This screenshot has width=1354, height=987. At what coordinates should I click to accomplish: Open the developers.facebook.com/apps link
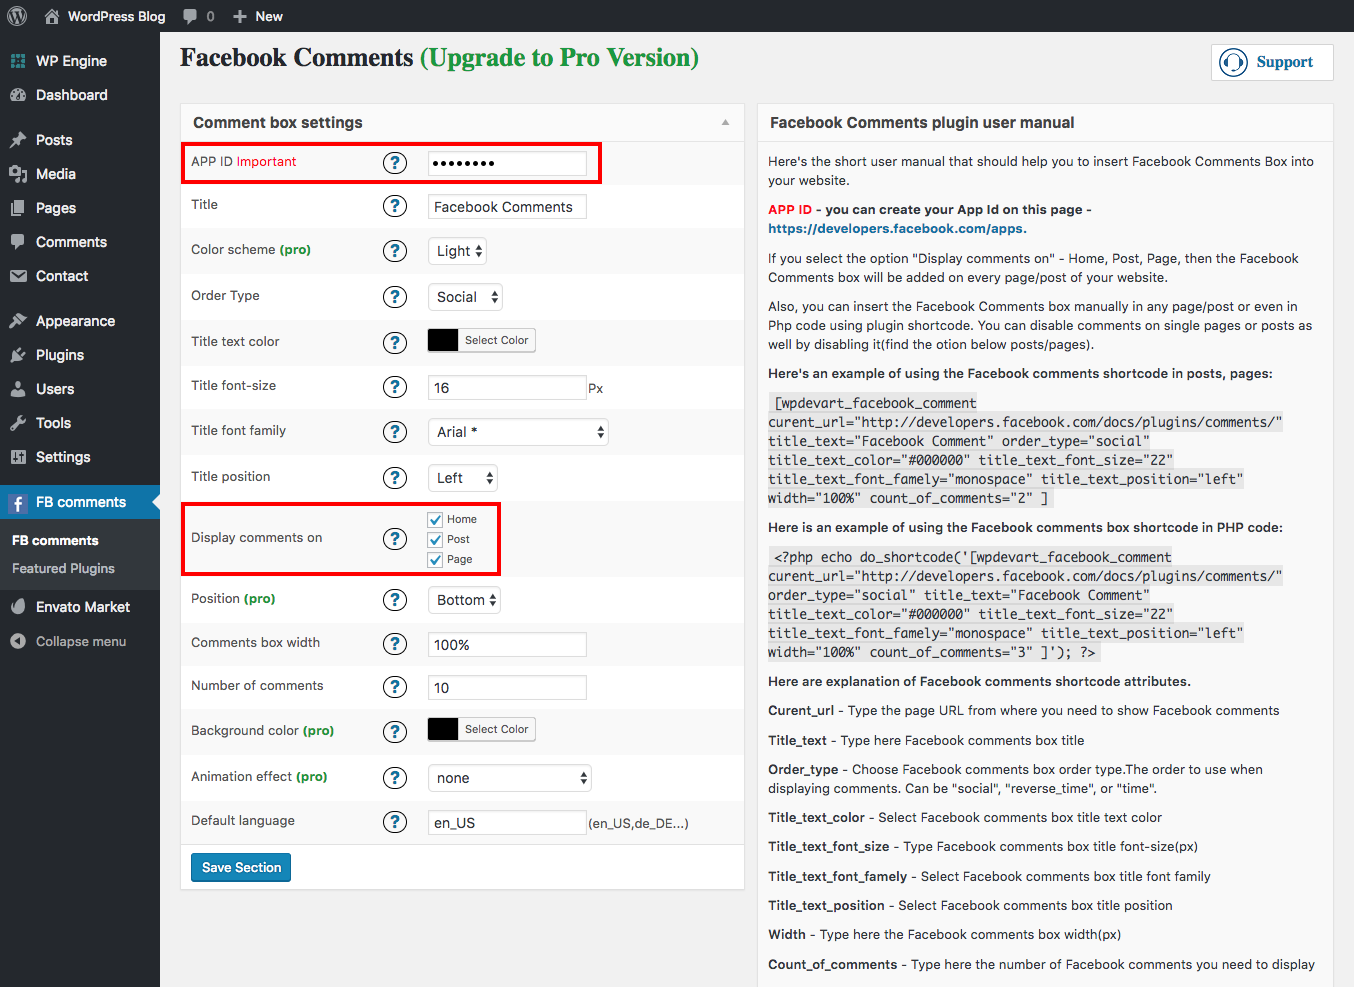coord(895,228)
